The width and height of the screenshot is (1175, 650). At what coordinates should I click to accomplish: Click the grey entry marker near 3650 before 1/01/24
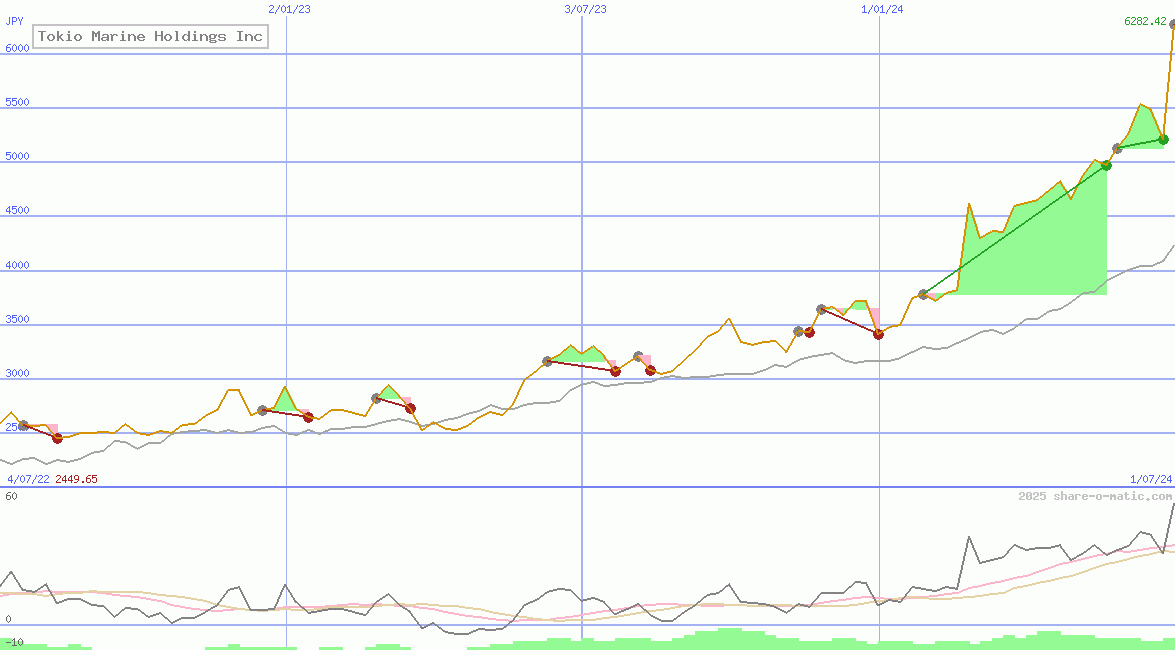821,309
